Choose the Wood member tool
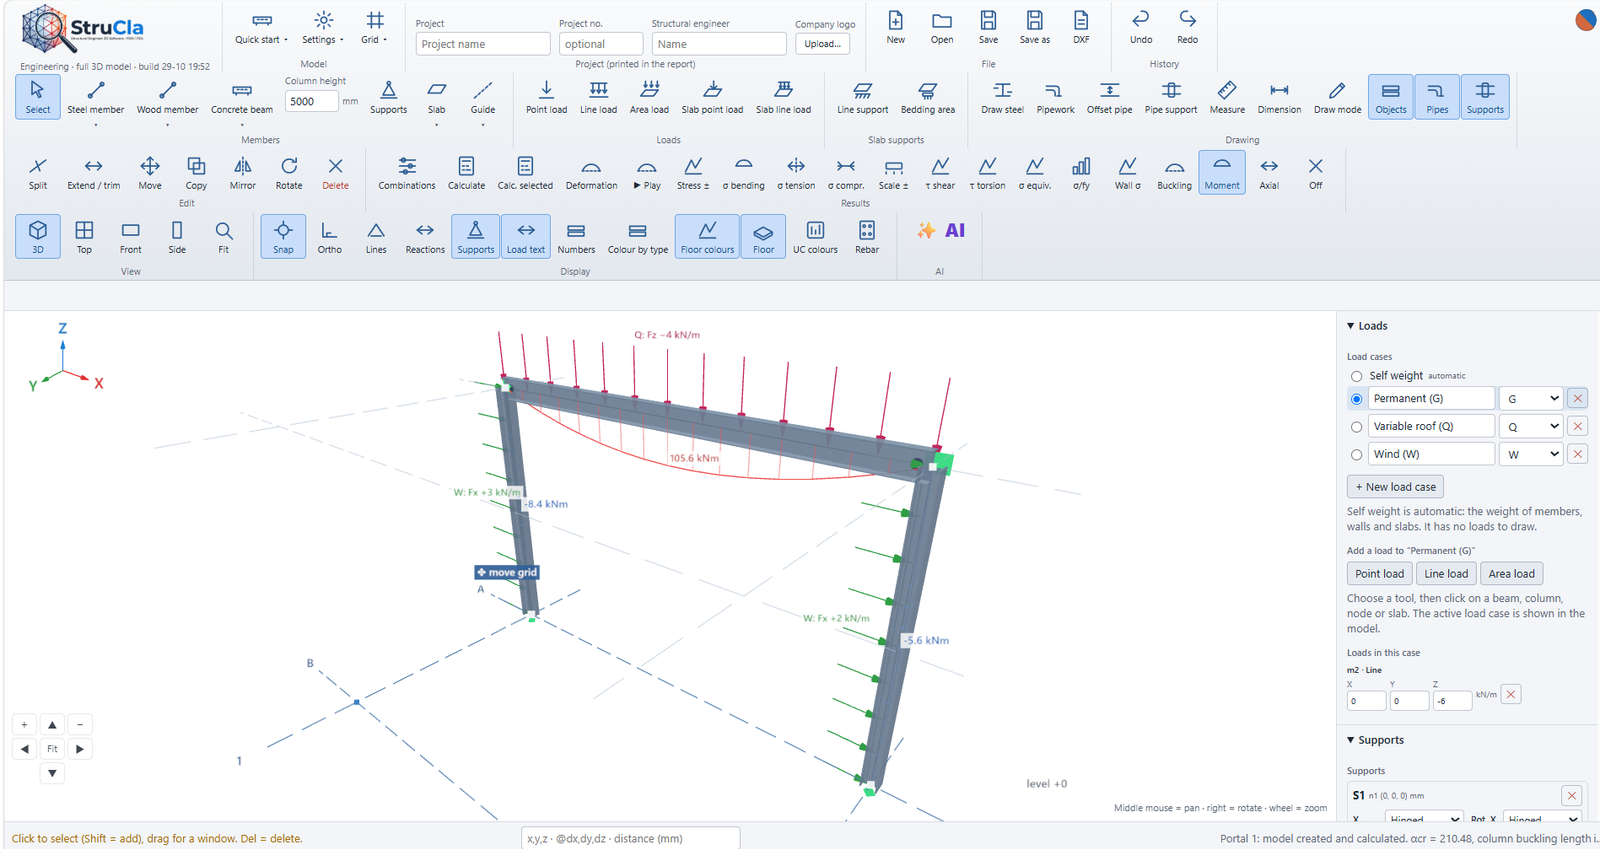Viewport: 1600px width, 849px height. pos(167,97)
